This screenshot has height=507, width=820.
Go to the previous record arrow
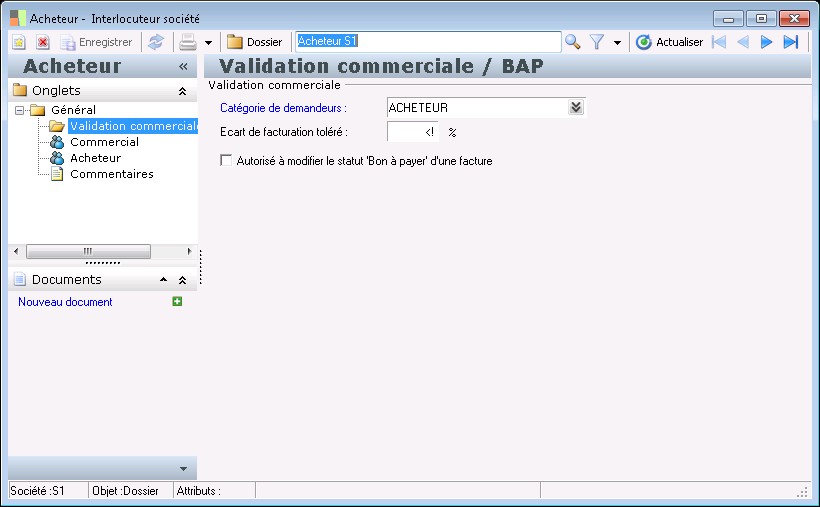pos(743,42)
